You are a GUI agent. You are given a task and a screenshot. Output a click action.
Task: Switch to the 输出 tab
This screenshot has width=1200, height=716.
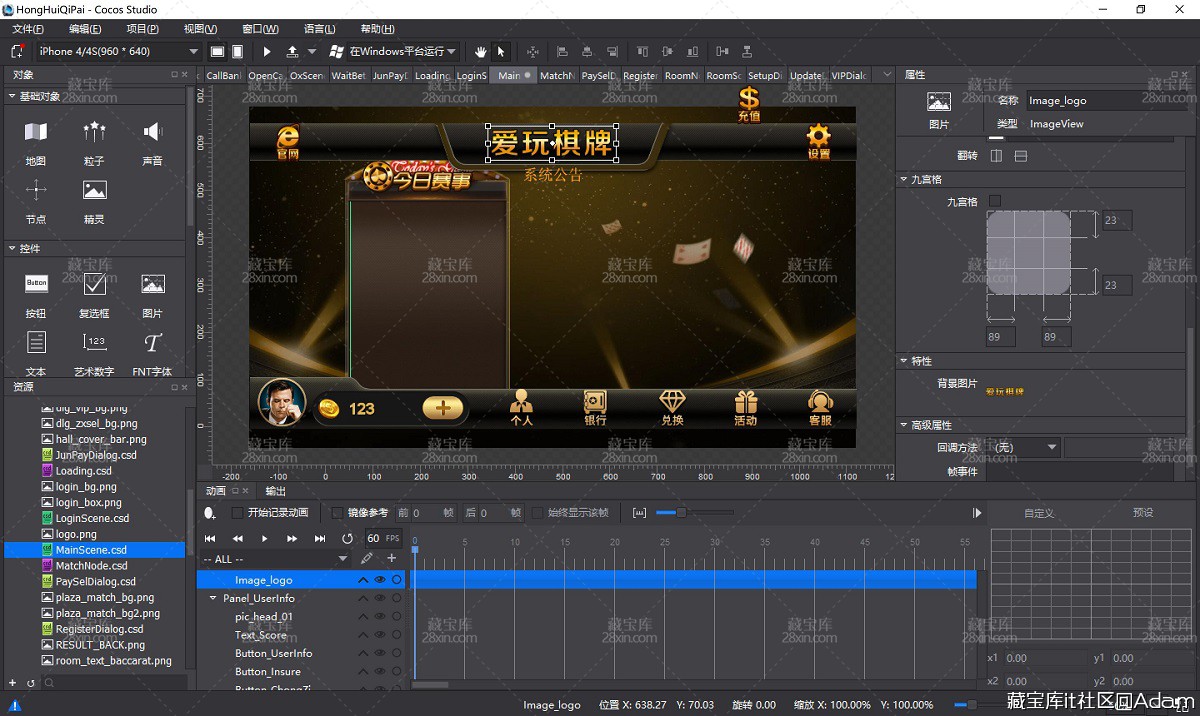276,491
